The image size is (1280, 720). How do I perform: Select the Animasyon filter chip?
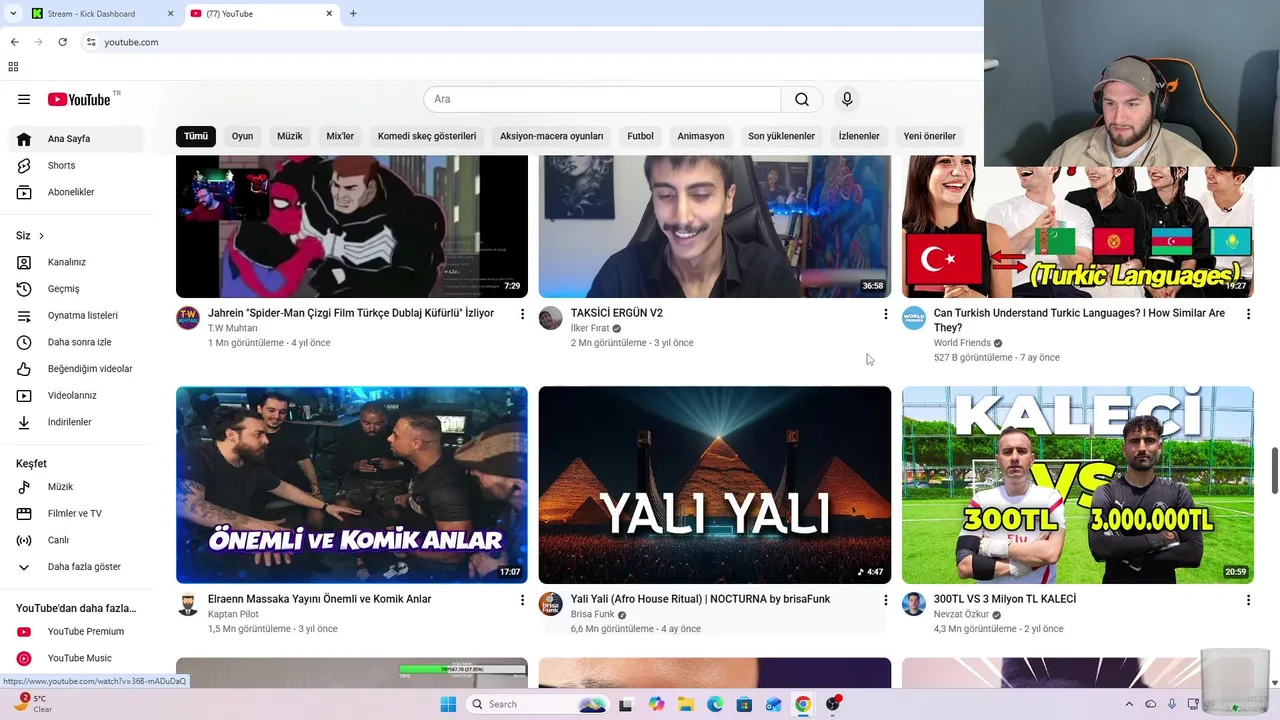(x=701, y=136)
